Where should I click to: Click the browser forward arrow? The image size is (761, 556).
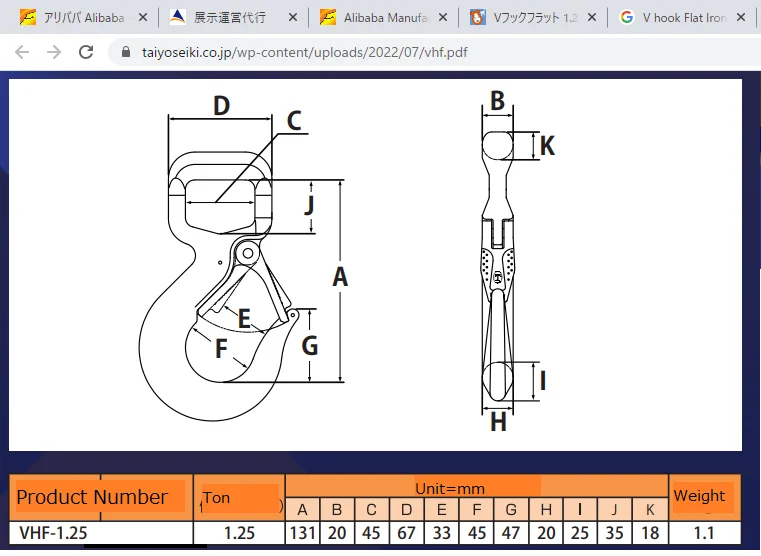pos(53,52)
